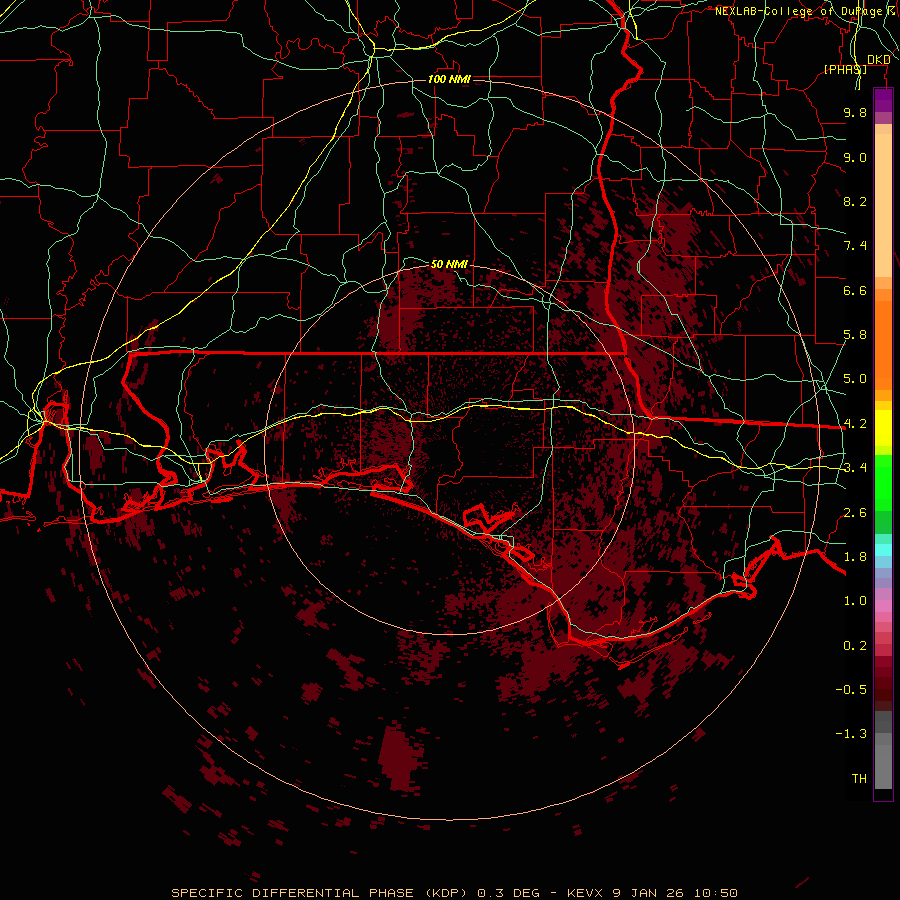Pick the orange segment of the color bar
Image resolution: width=900 pixels, height=900 pixels.
pos(883,345)
